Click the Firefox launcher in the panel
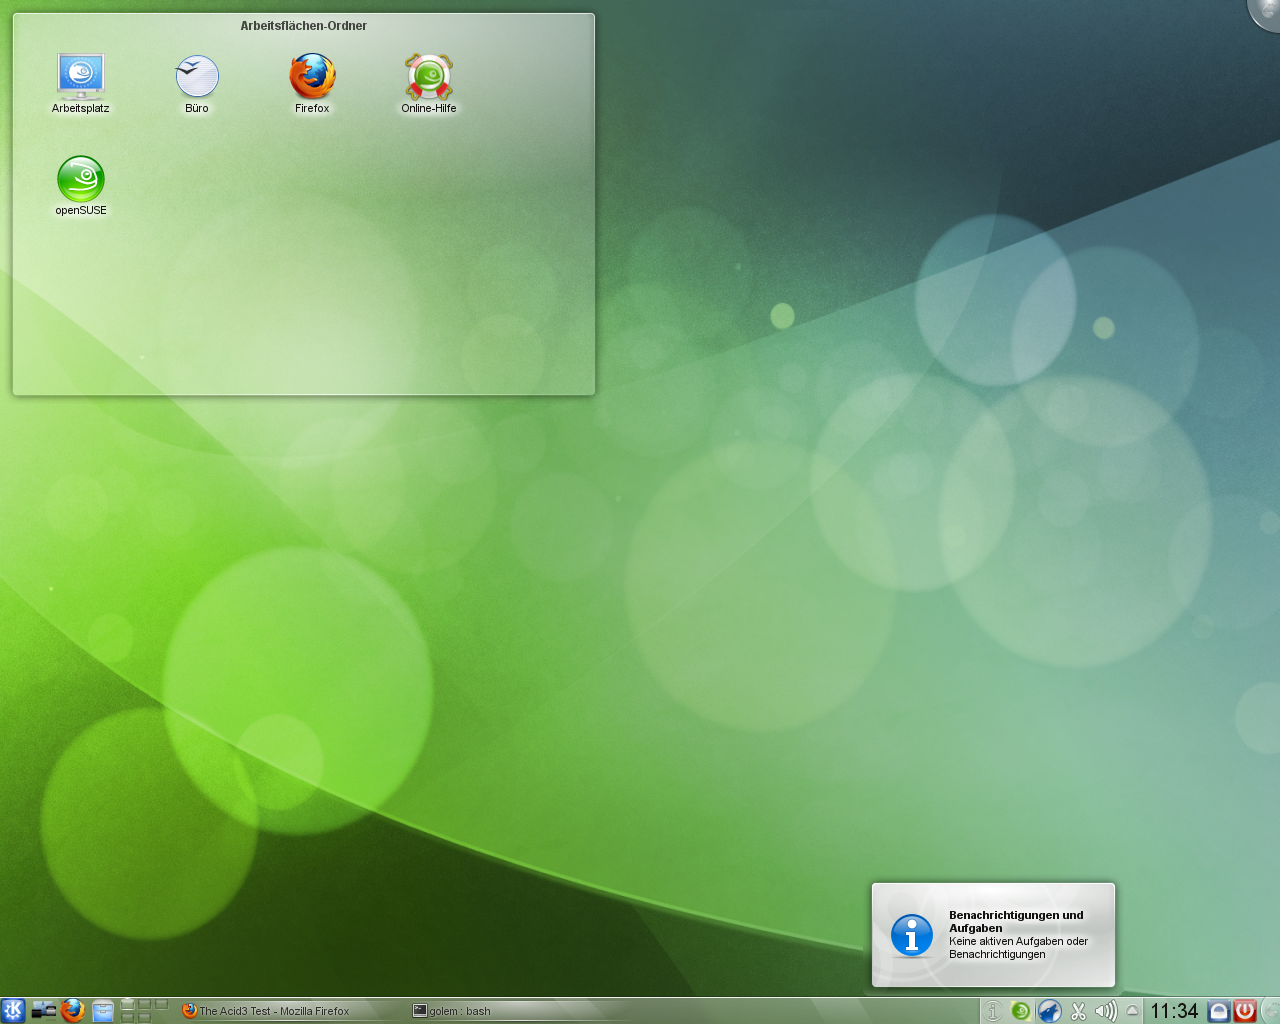 pos(72,1010)
